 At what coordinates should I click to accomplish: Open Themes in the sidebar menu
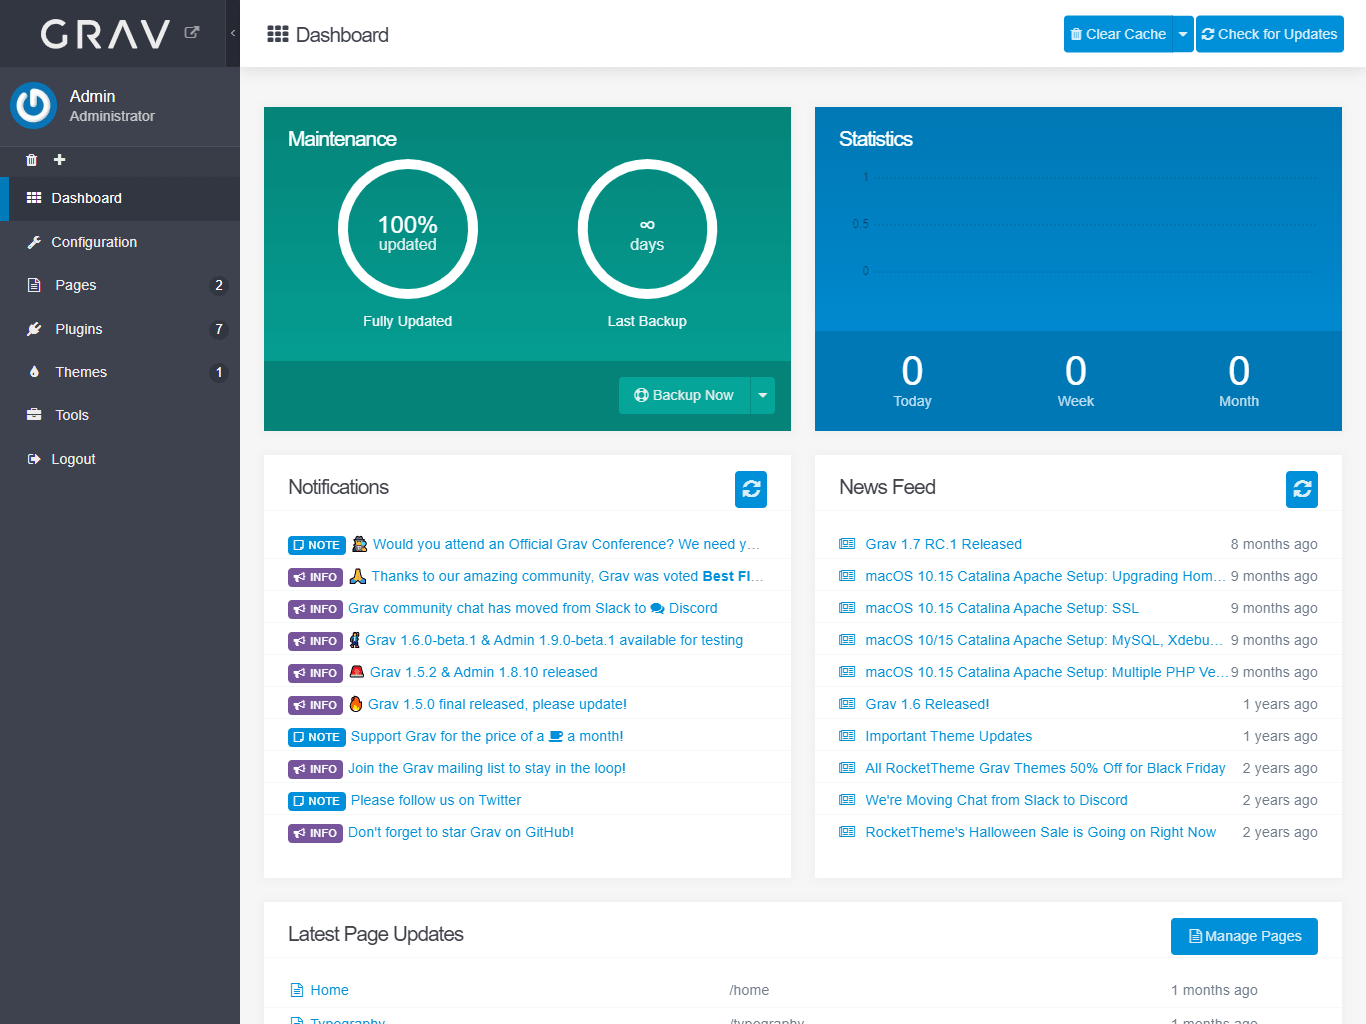(x=120, y=372)
